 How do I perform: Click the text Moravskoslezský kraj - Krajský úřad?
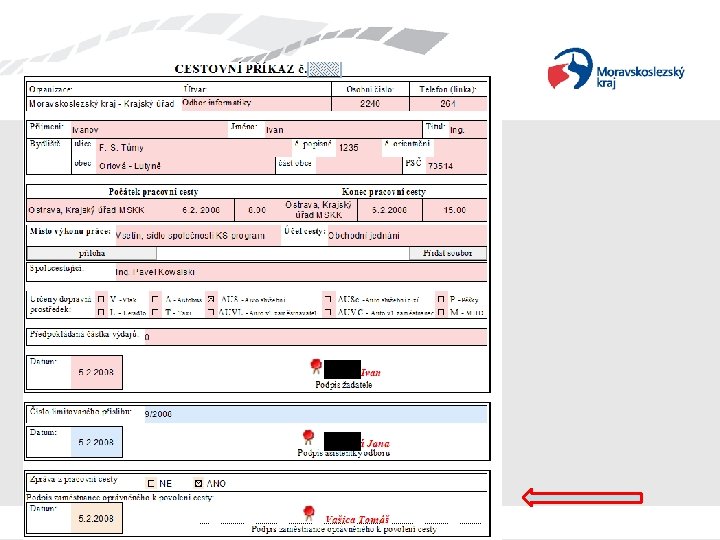[101, 104]
